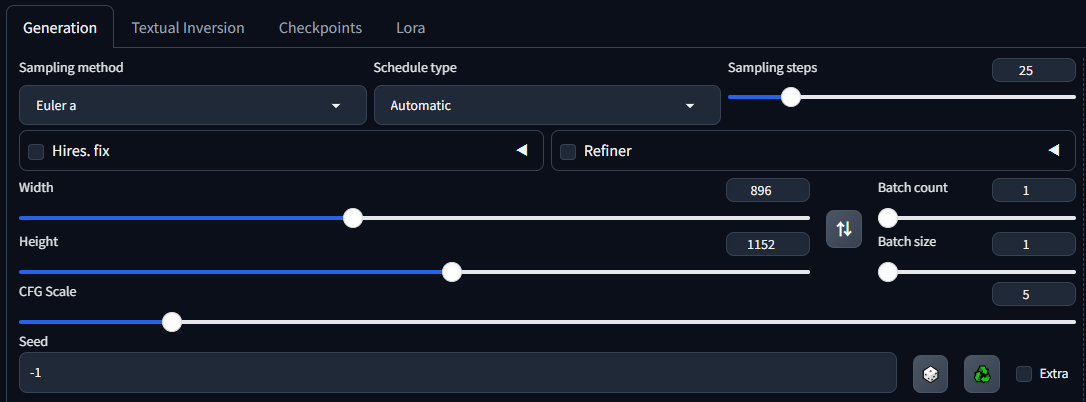Click the CFG Scale slider handle
1086x402 pixels.
[172, 322]
